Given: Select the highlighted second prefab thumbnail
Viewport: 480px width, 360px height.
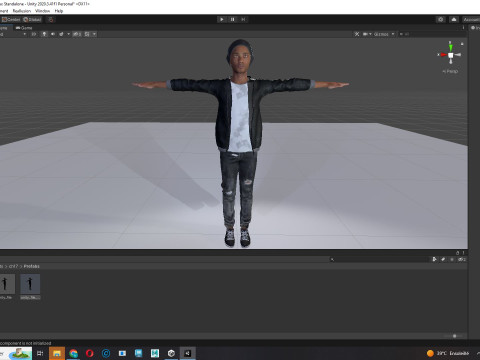Looking at the screenshot, I should click(x=30, y=284).
